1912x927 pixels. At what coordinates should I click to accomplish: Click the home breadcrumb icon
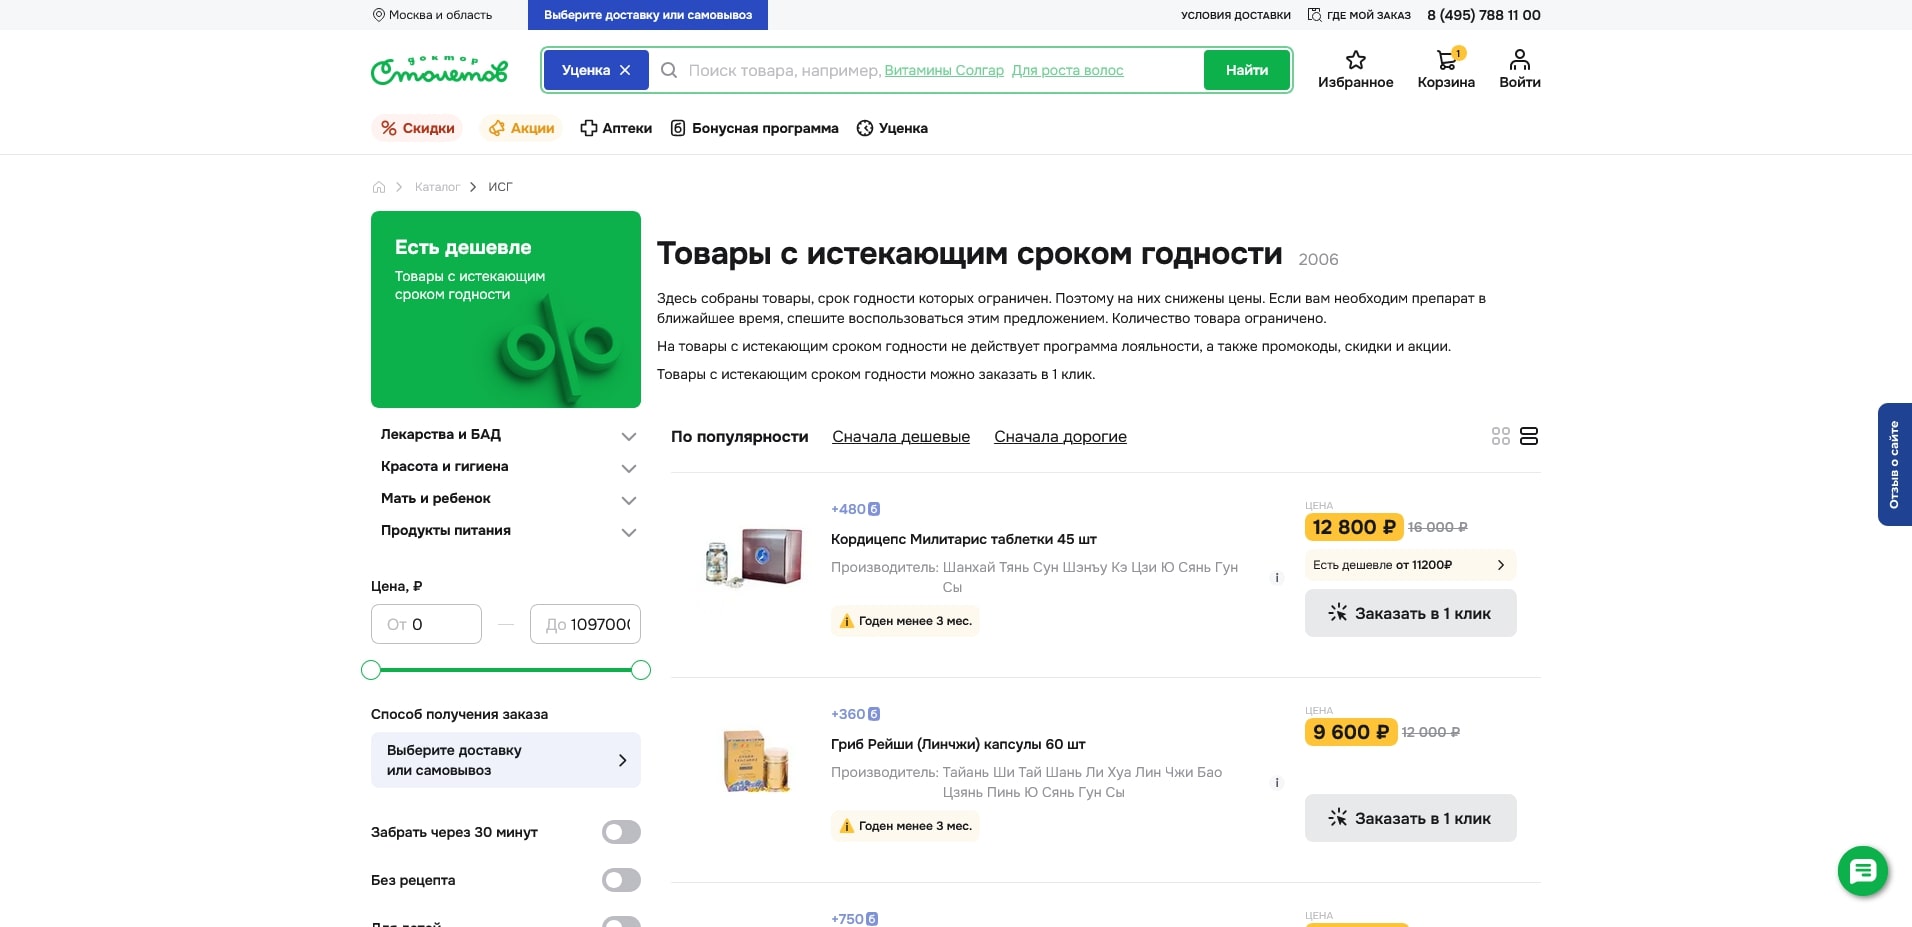pos(379,187)
